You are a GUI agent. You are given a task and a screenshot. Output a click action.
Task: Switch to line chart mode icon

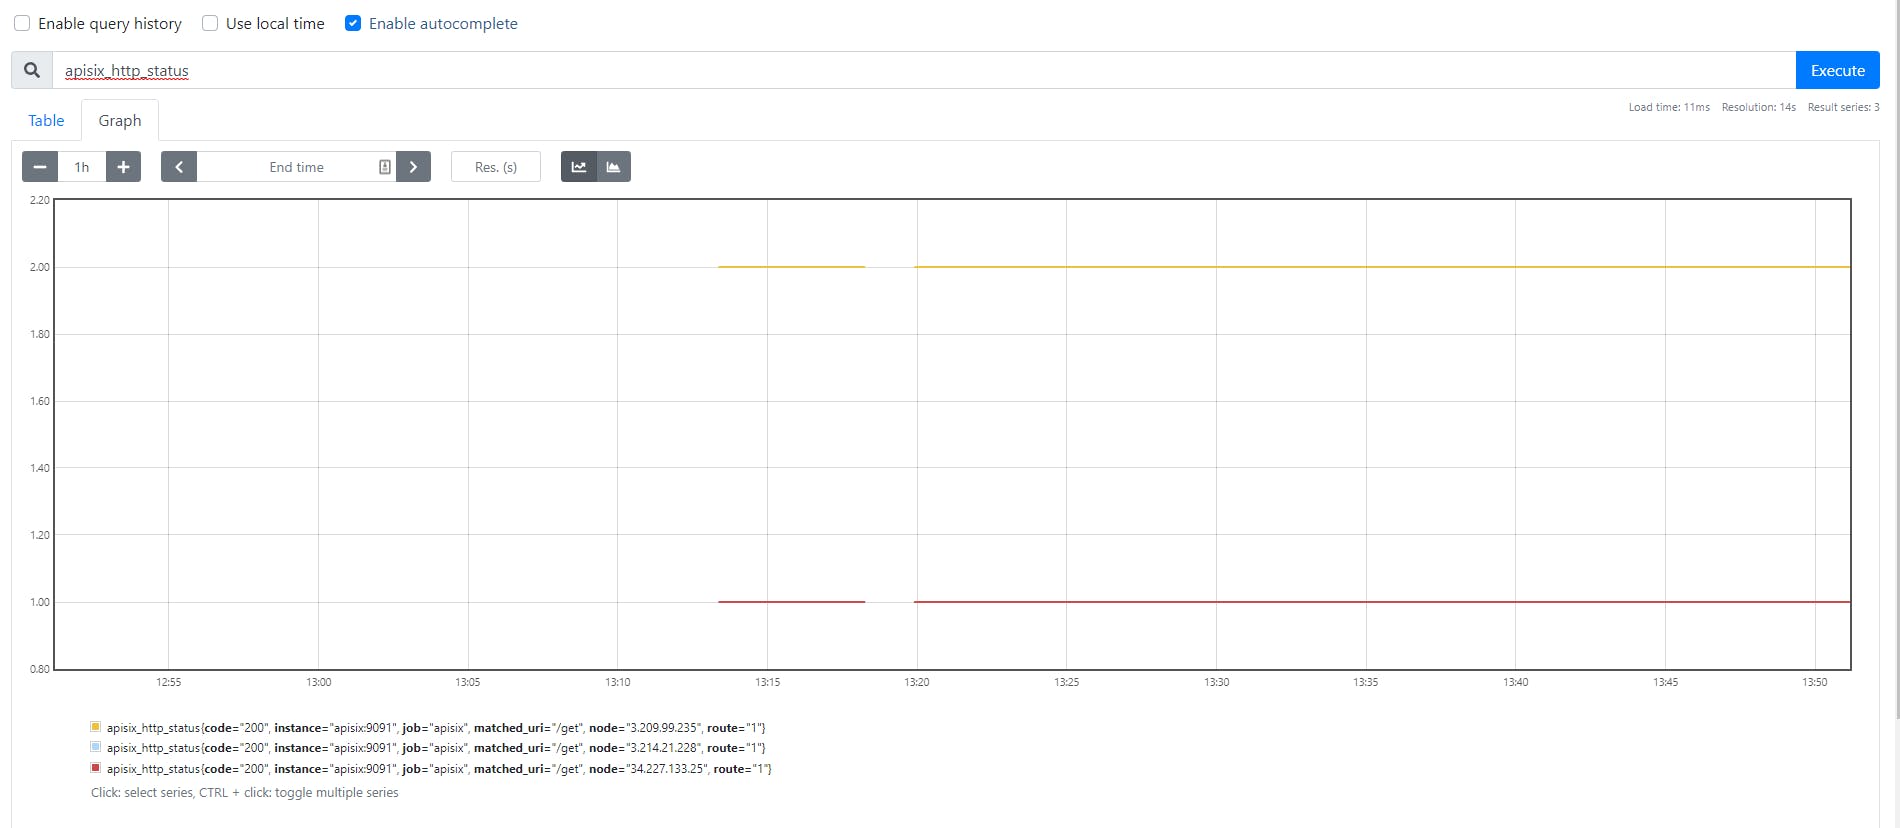click(579, 167)
